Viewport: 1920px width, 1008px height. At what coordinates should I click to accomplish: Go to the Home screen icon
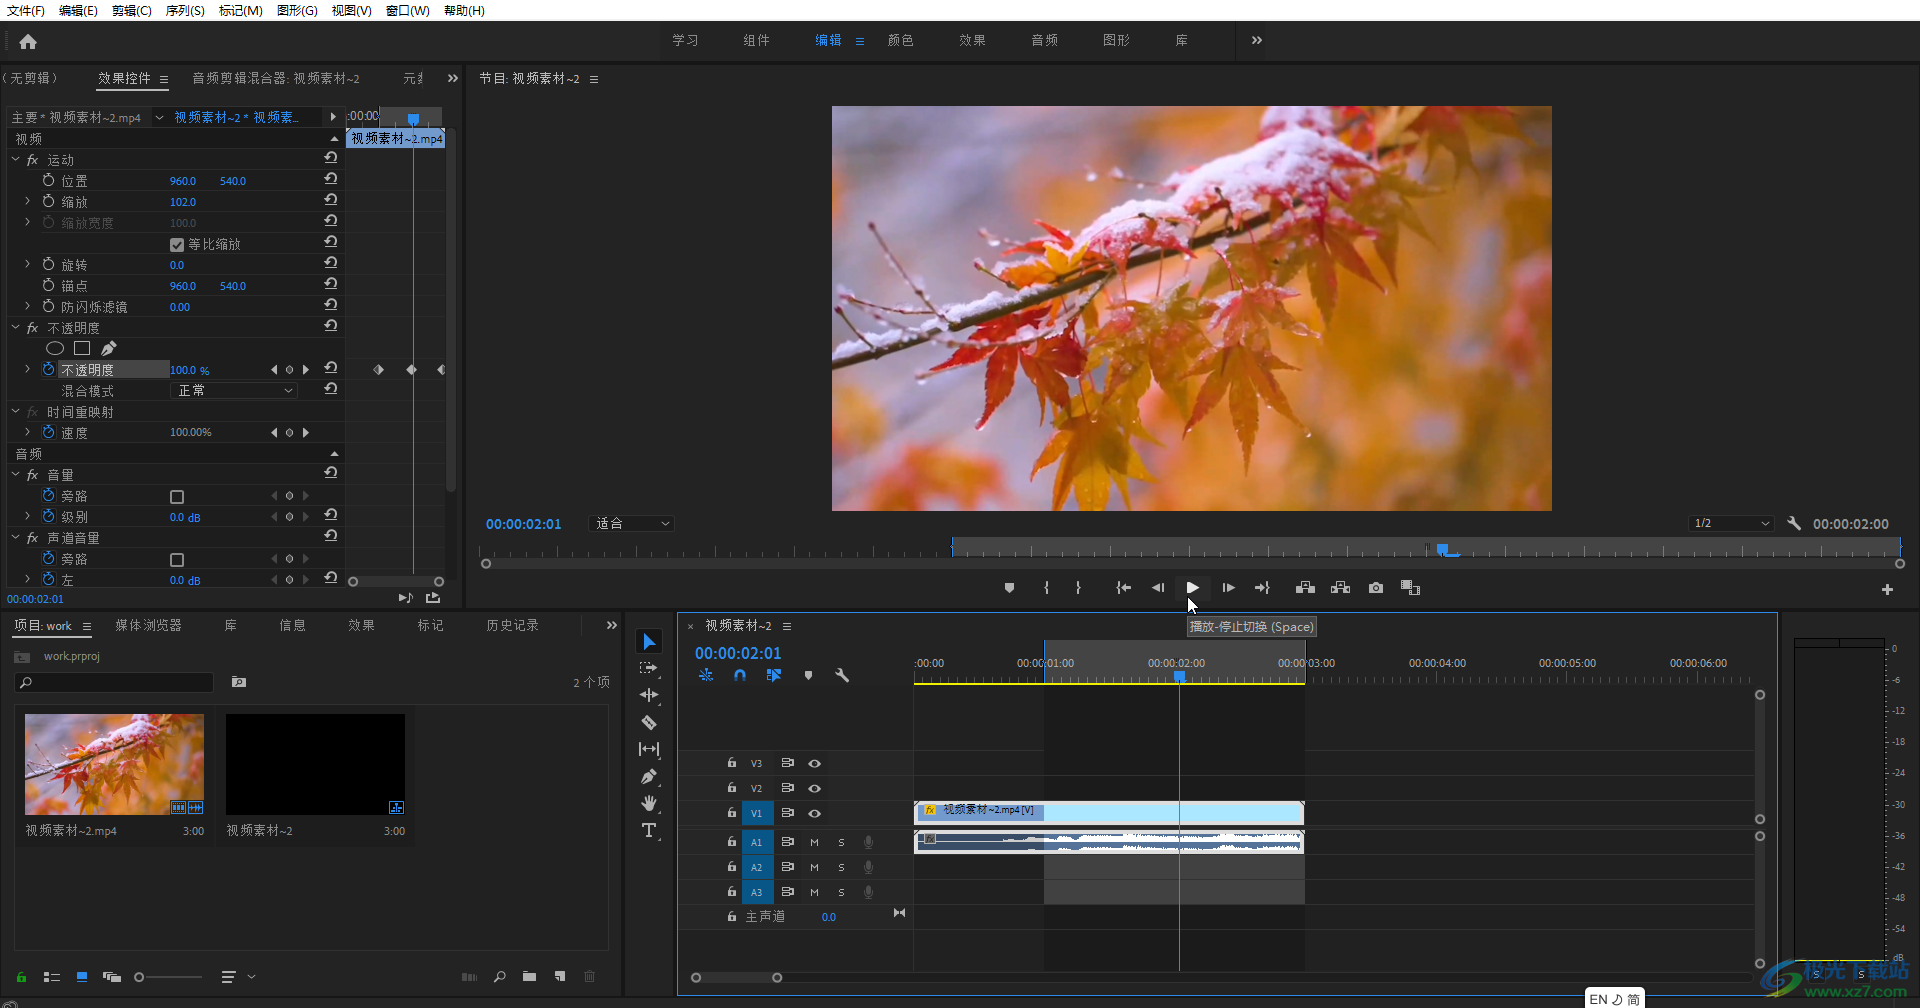point(28,41)
